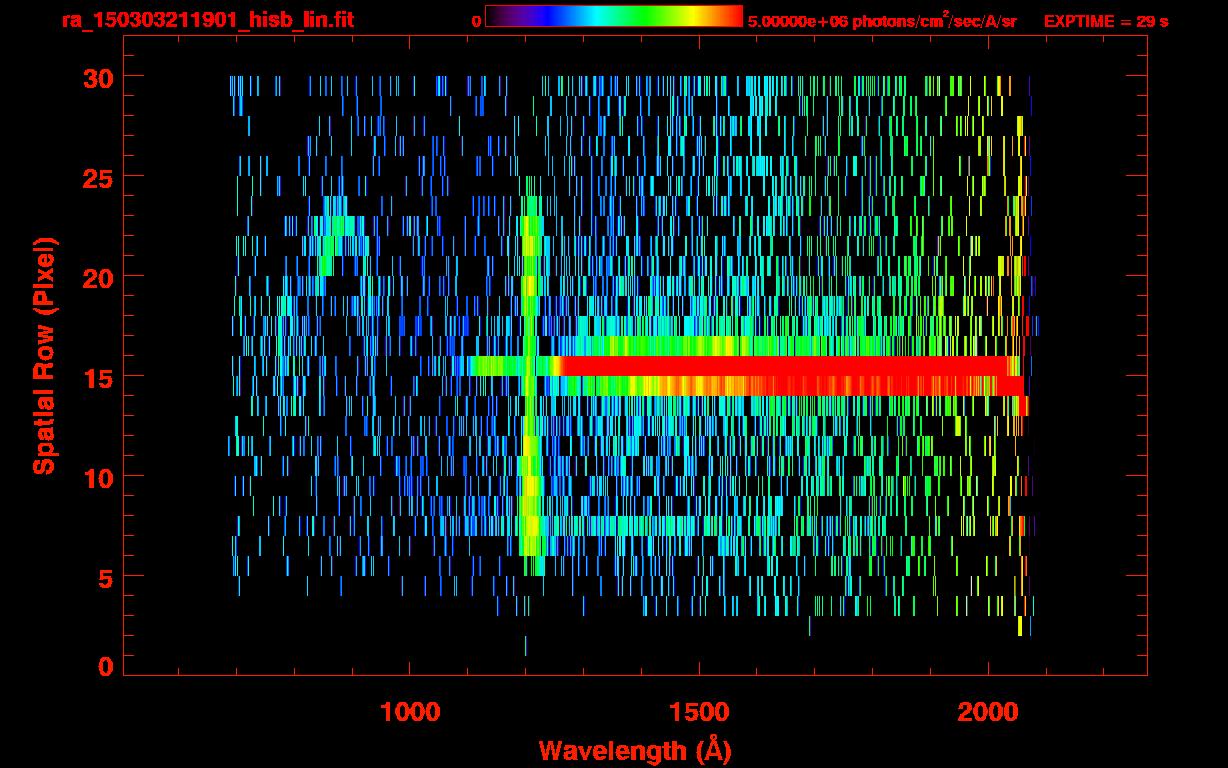The image size is (1228, 768).
Task: Click the EXPTIME = 29 s text
Action: [1106, 21]
